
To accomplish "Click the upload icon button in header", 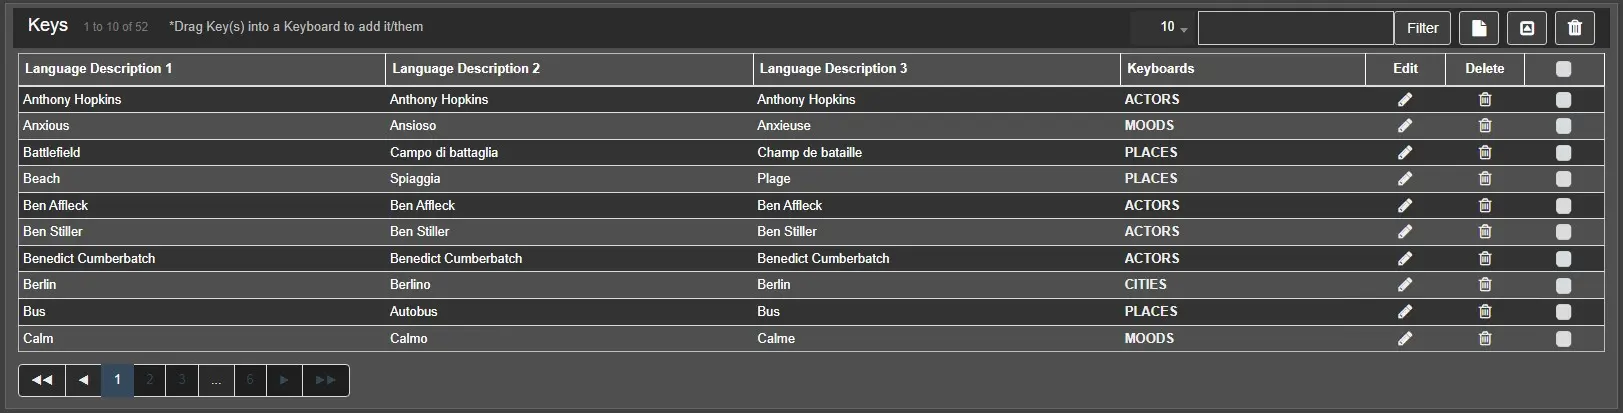I will pyautogui.click(x=1527, y=28).
